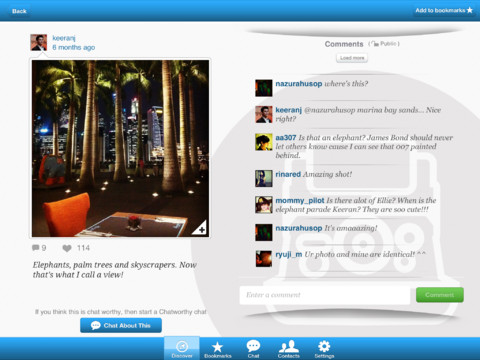
Task: Click the Enter a comment field
Action: 325,295
